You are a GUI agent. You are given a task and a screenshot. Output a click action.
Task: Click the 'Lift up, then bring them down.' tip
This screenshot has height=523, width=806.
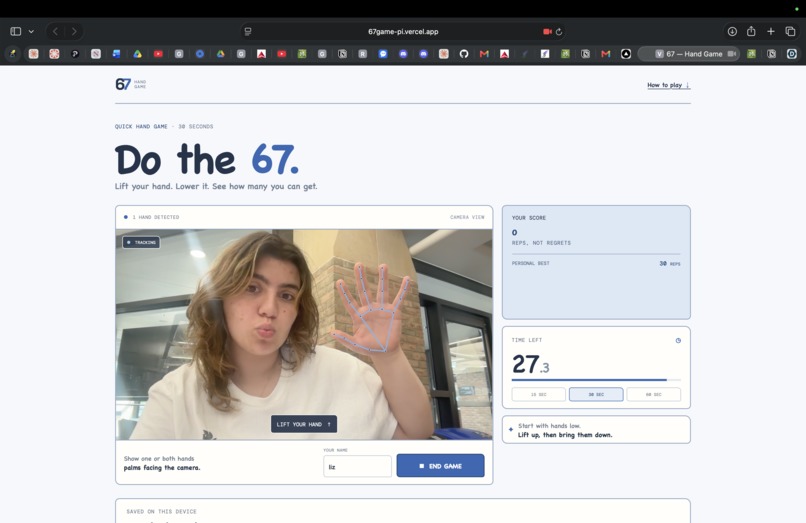565,435
